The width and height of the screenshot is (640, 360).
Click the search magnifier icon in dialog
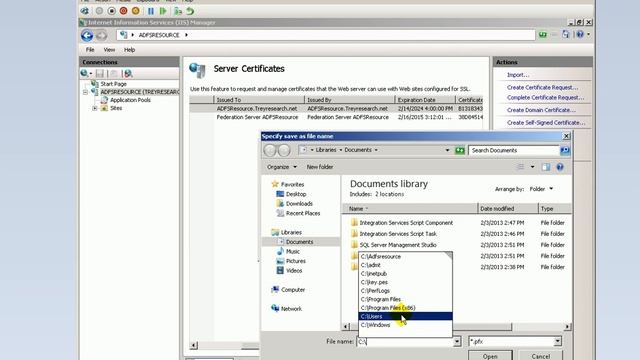(x=565, y=151)
